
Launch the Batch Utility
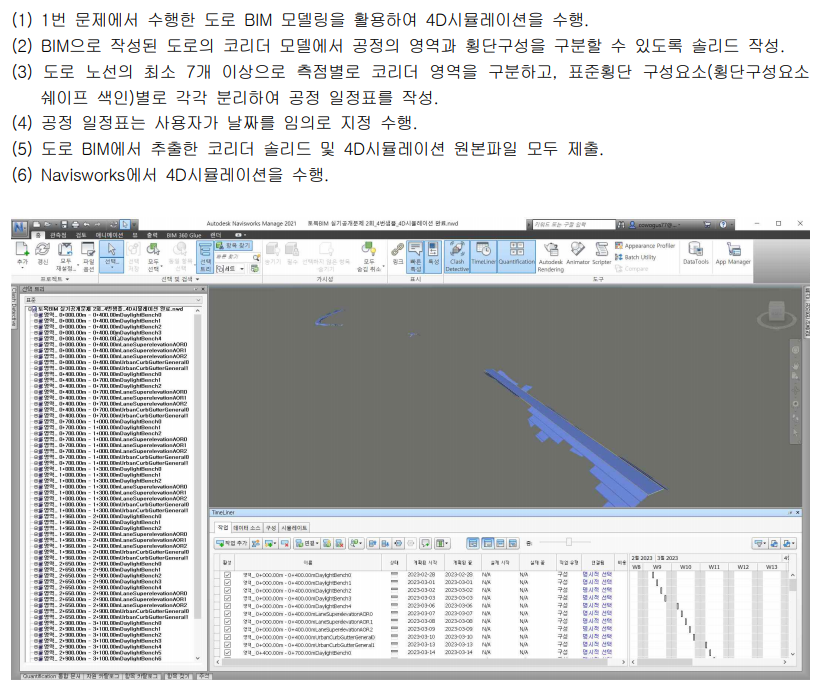(636, 257)
